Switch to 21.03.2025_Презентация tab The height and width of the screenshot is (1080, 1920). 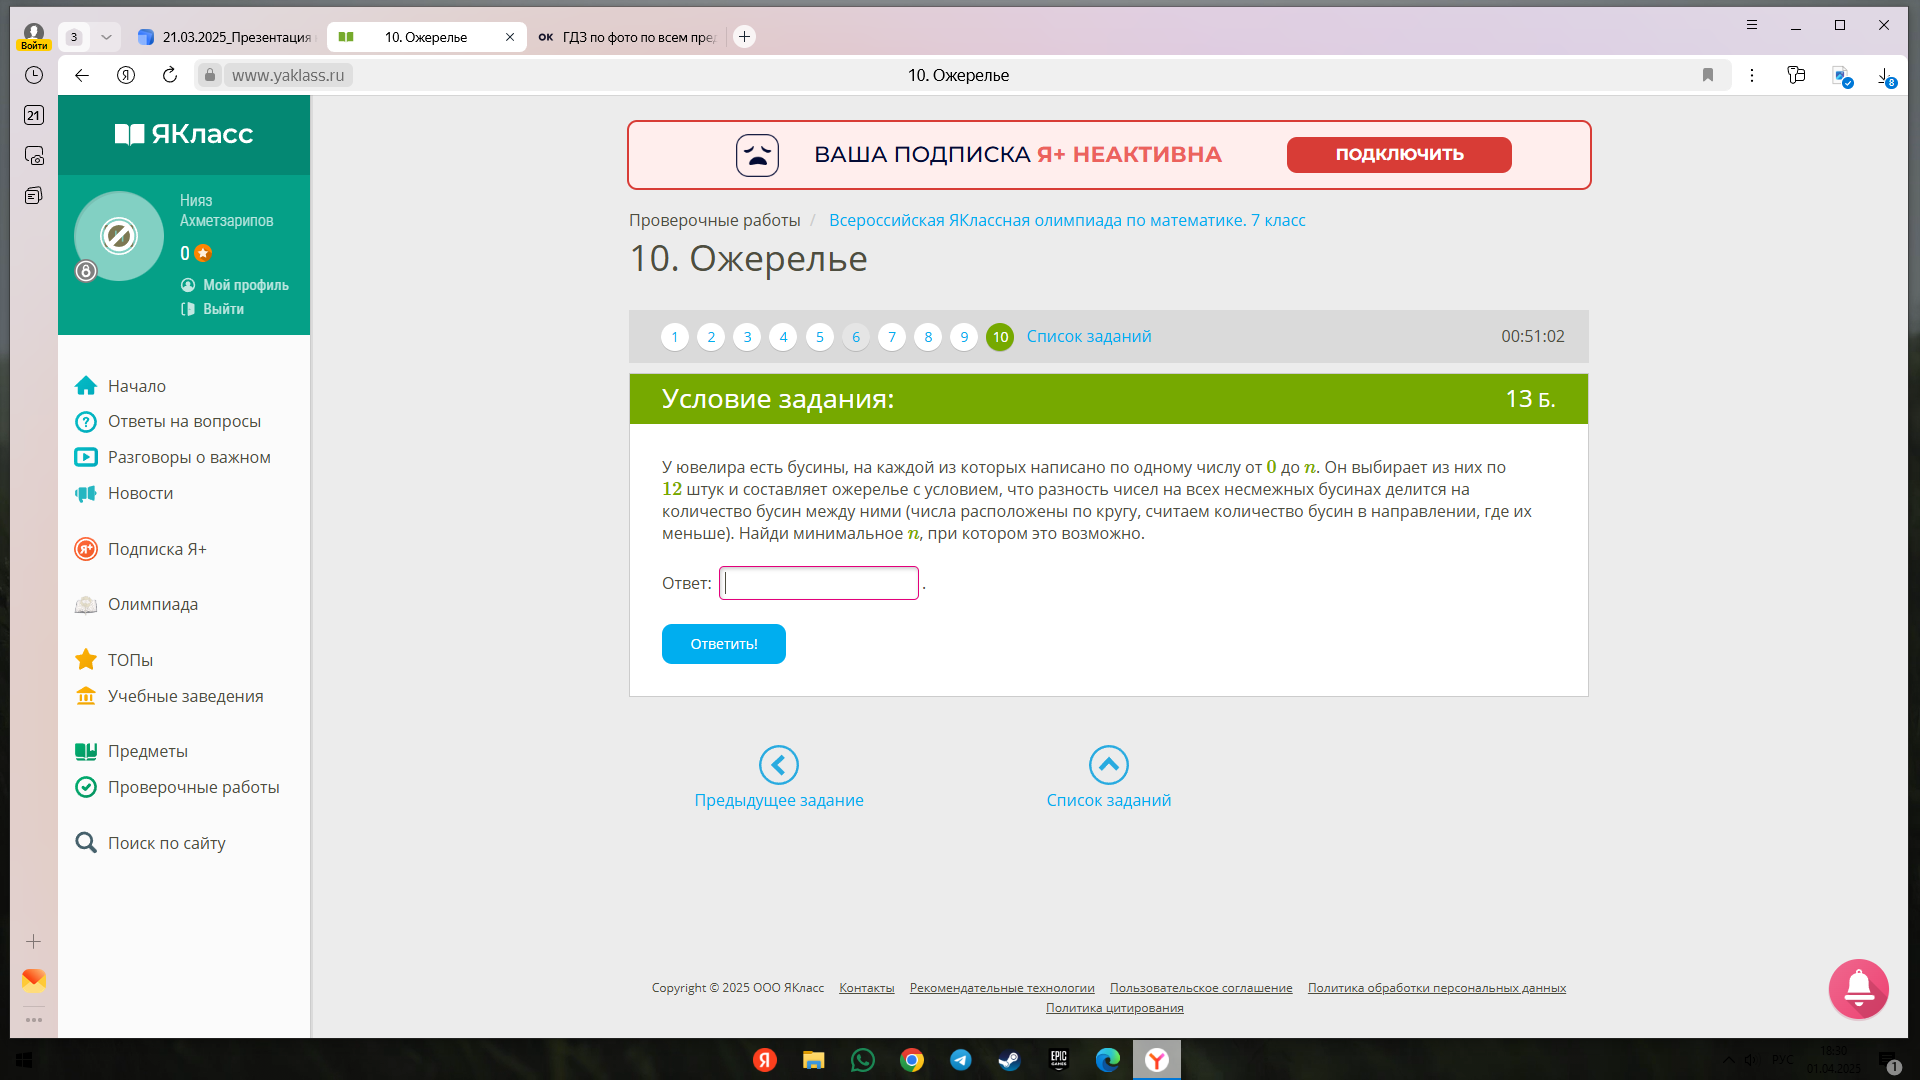coord(226,37)
